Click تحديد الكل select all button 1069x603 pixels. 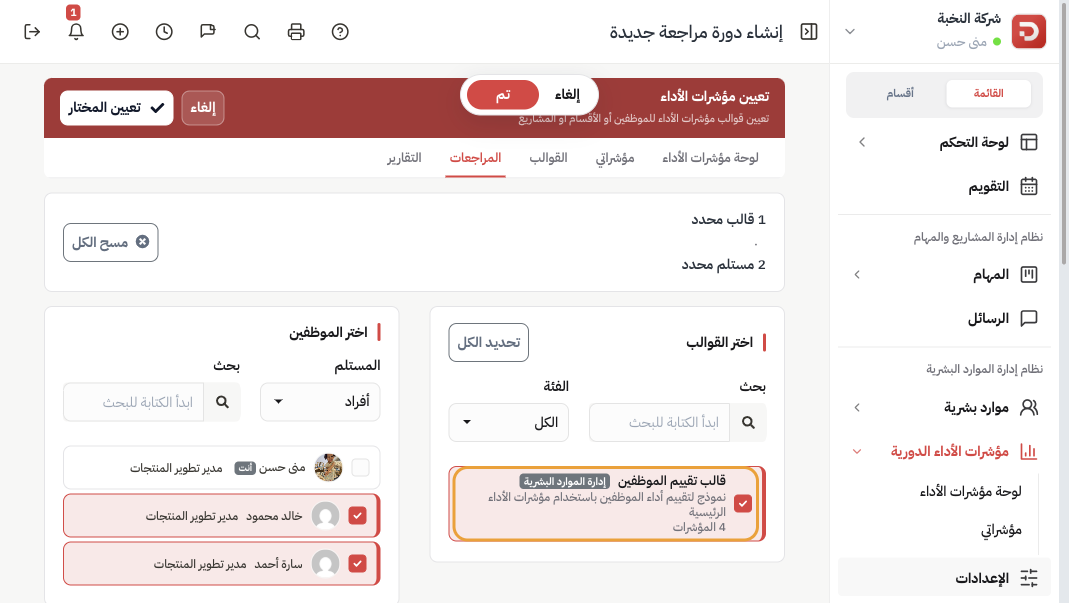tap(488, 342)
